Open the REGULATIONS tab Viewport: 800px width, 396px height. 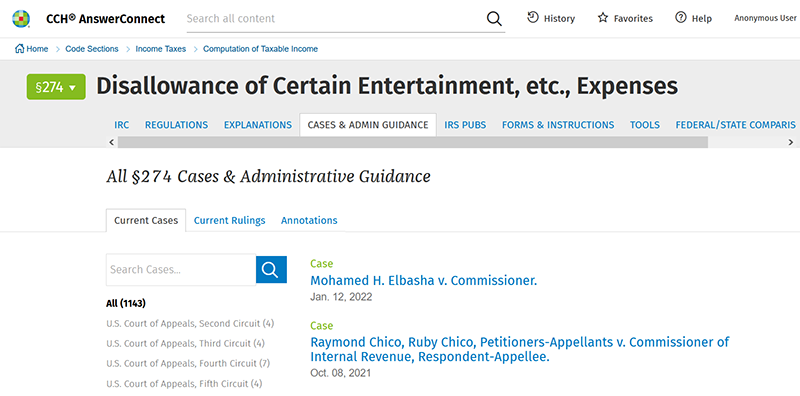177,125
